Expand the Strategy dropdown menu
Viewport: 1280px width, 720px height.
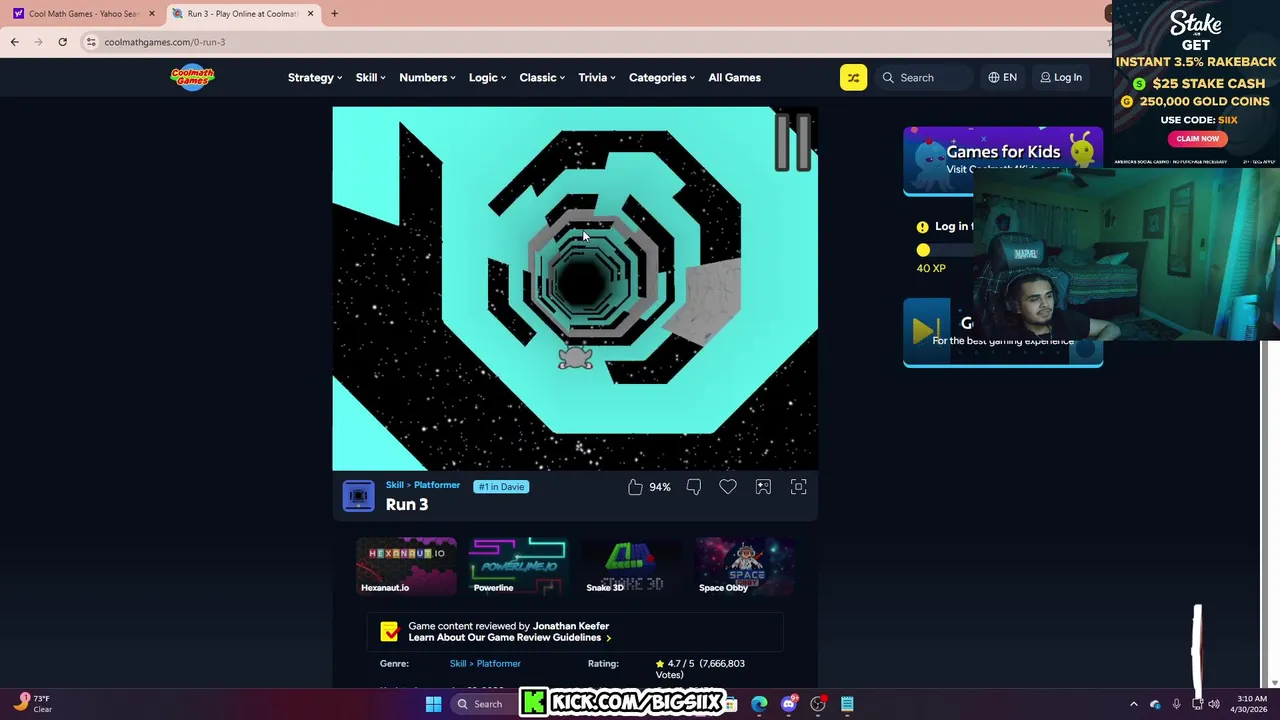tap(315, 77)
